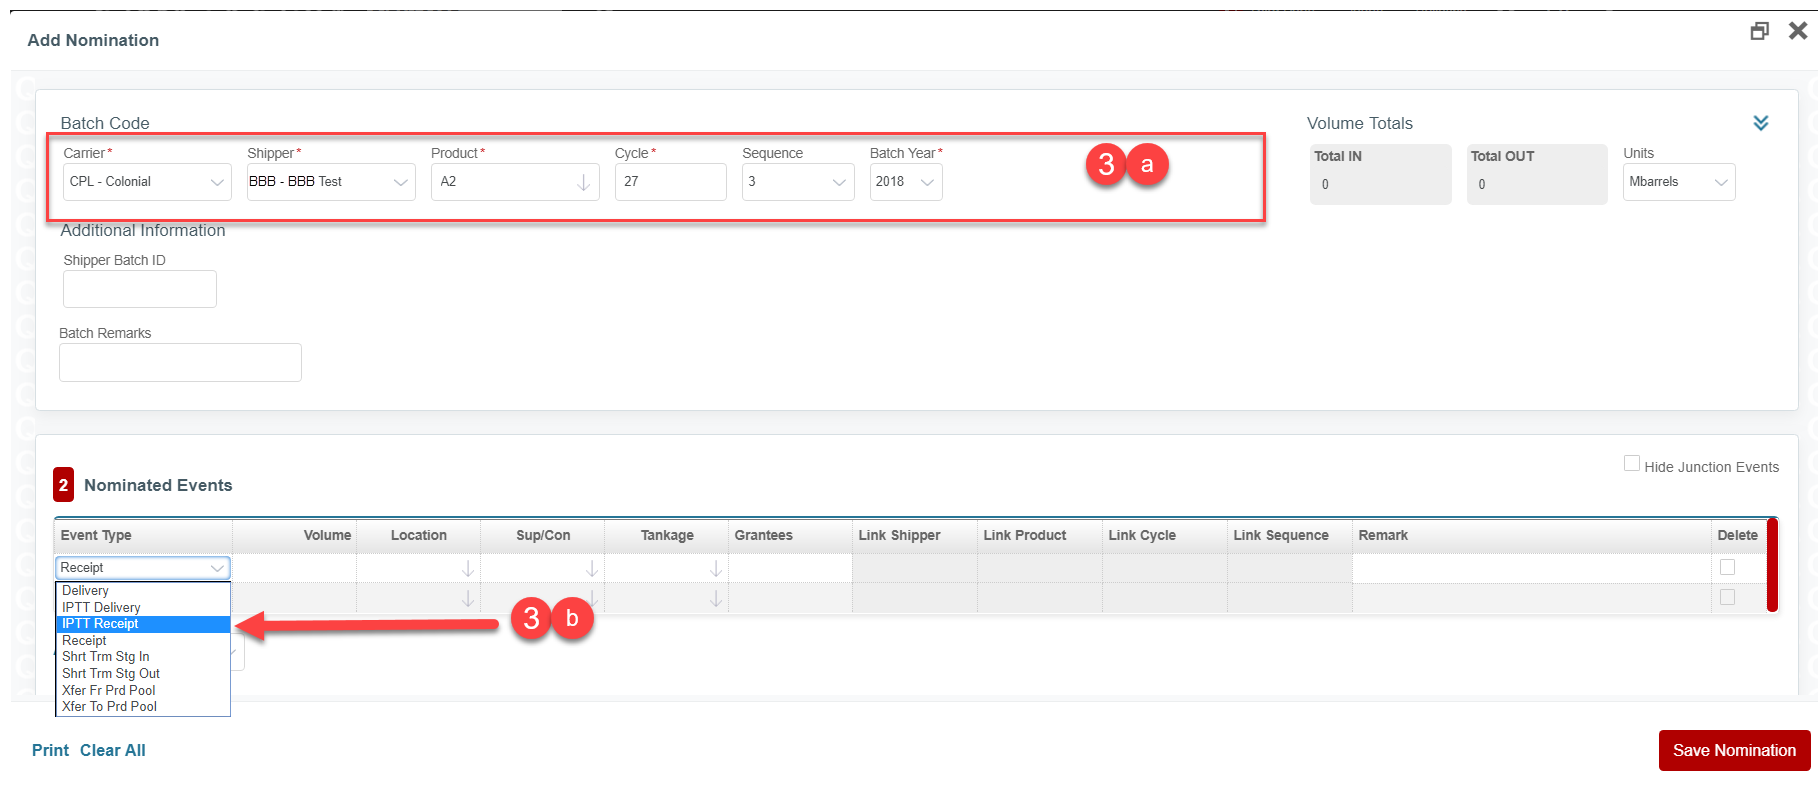Click the red vertical scrollbar in events grid
This screenshot has height=806, width=1818.
1772,564
